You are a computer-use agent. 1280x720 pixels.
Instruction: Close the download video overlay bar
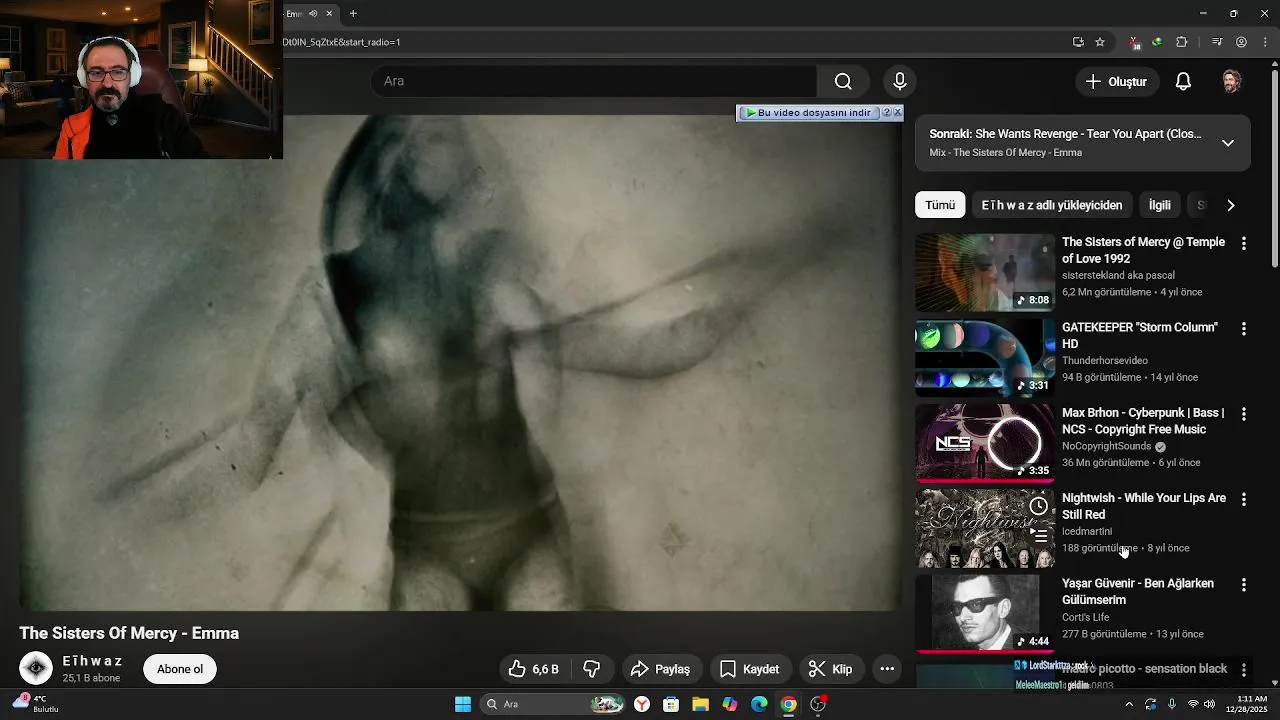897,113
